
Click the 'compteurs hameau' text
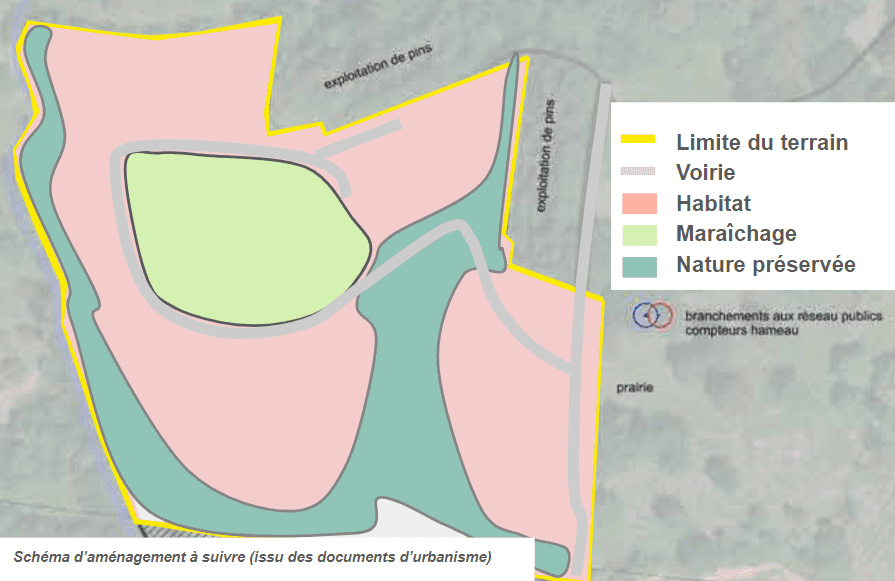tap(741, 330)
